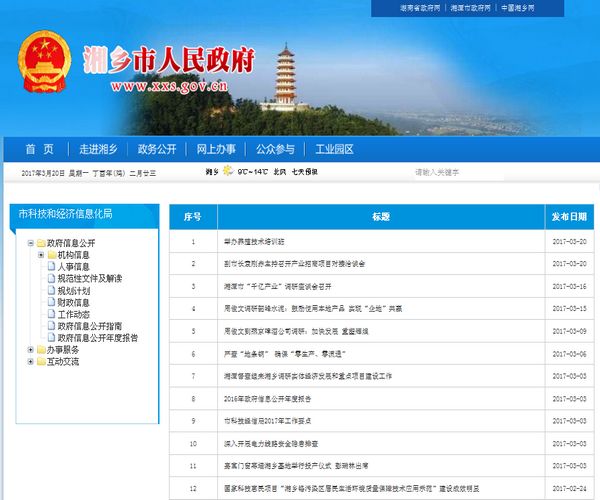Select 政府信息公开指南 in the tree

click(90, 326)
